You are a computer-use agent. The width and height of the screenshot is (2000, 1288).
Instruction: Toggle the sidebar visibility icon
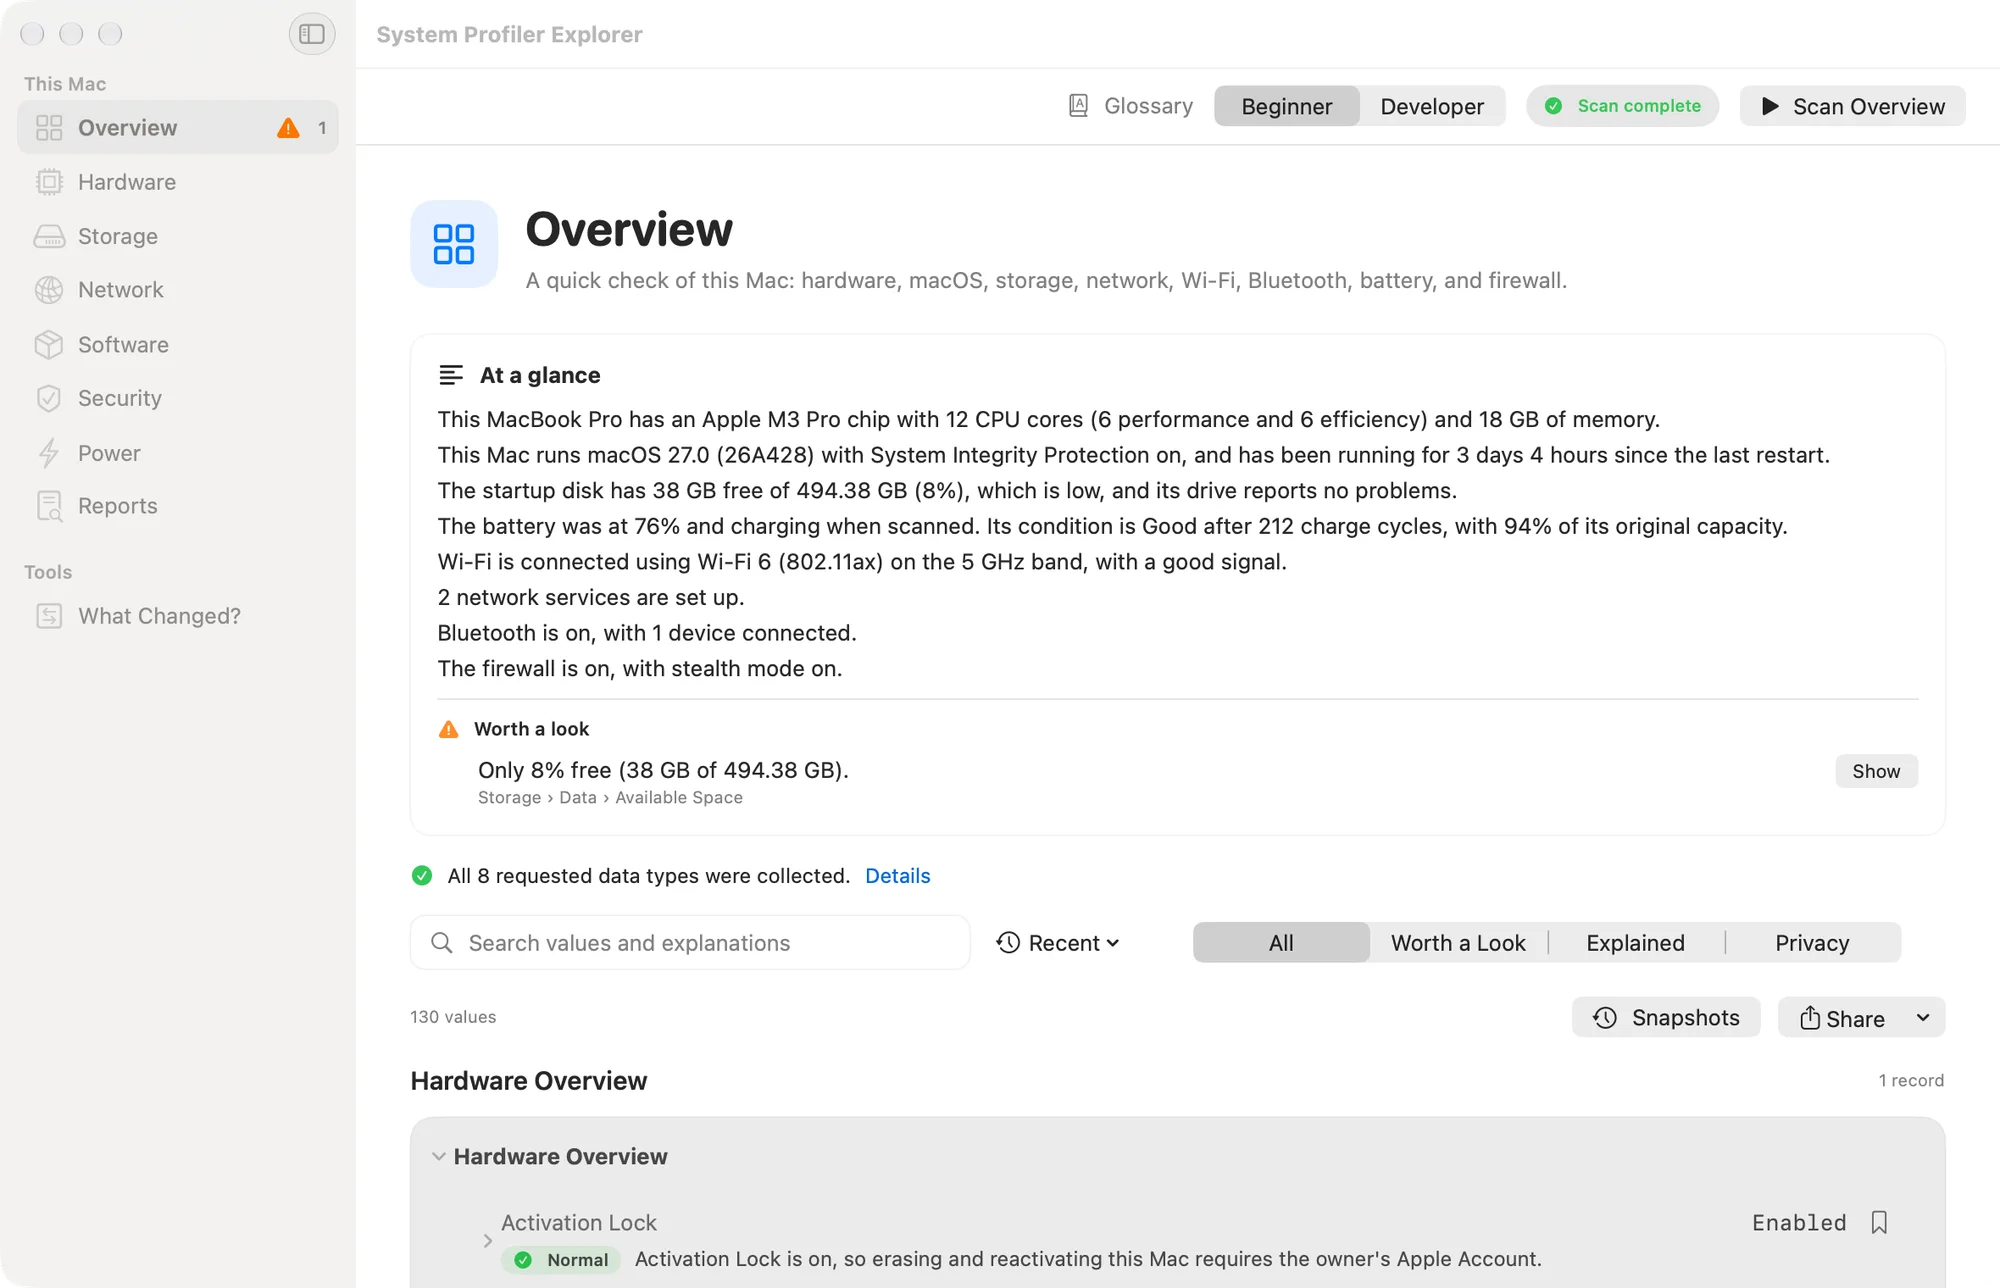312,34
